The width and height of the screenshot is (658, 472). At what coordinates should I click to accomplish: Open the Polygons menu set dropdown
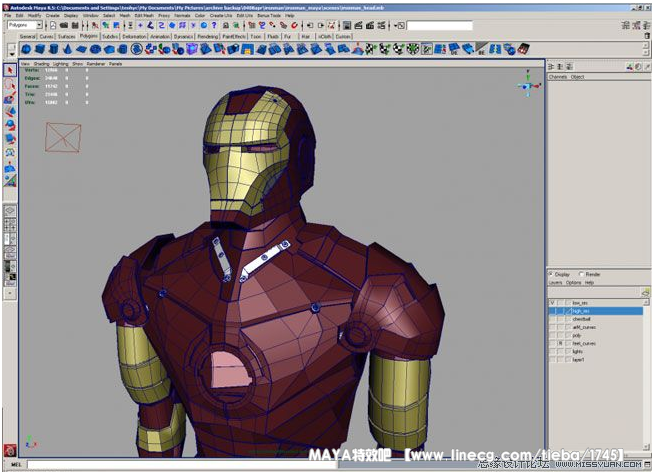[x=39, y=25]
